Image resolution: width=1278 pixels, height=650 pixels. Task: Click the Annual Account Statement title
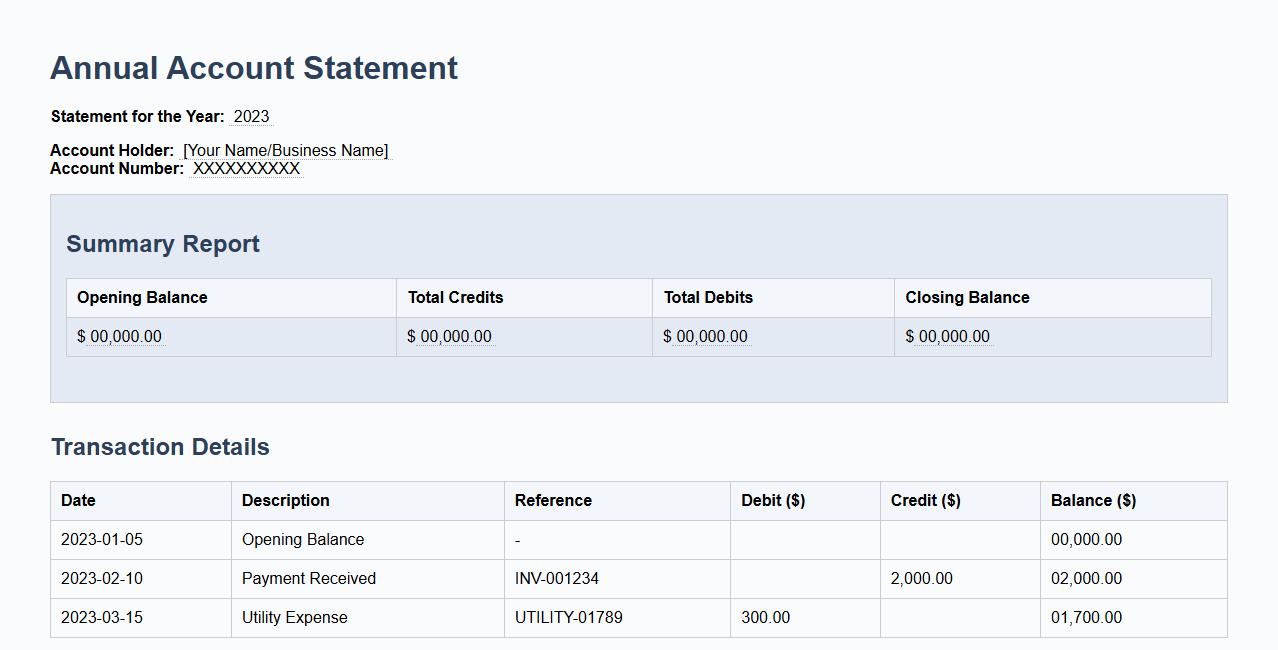coord(253,68)
